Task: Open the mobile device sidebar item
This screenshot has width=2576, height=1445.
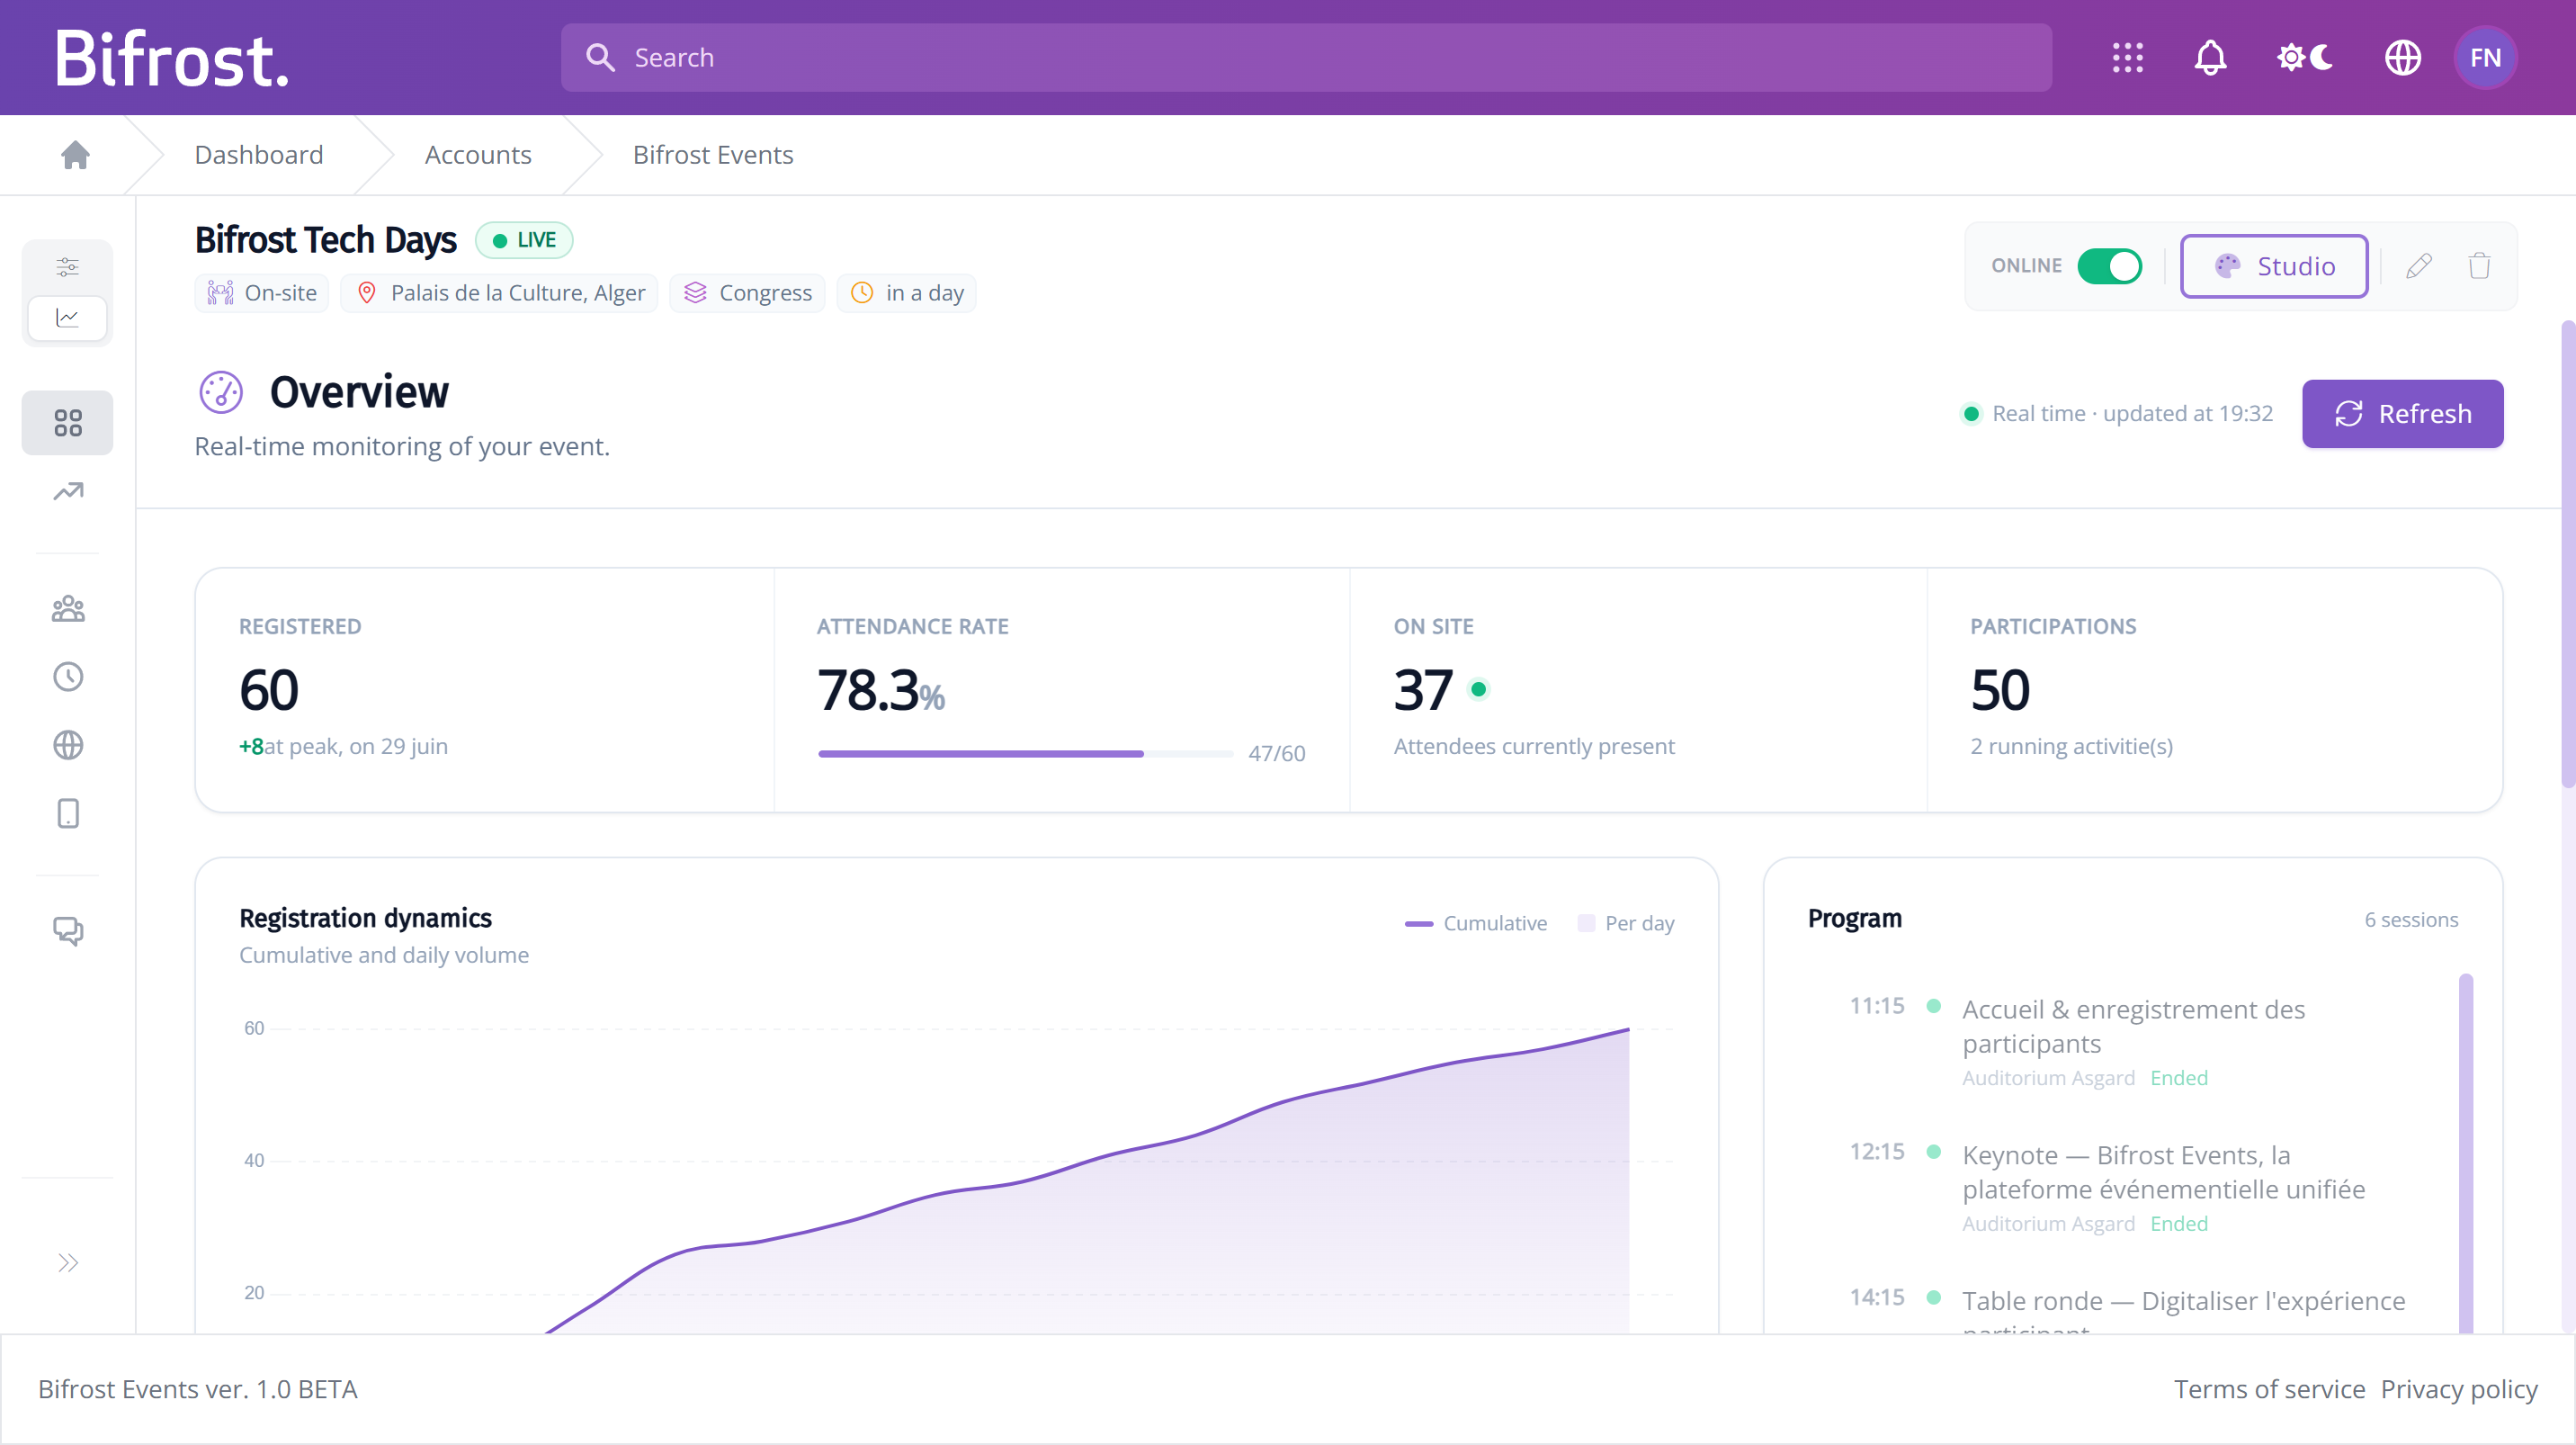Action: 67,813
